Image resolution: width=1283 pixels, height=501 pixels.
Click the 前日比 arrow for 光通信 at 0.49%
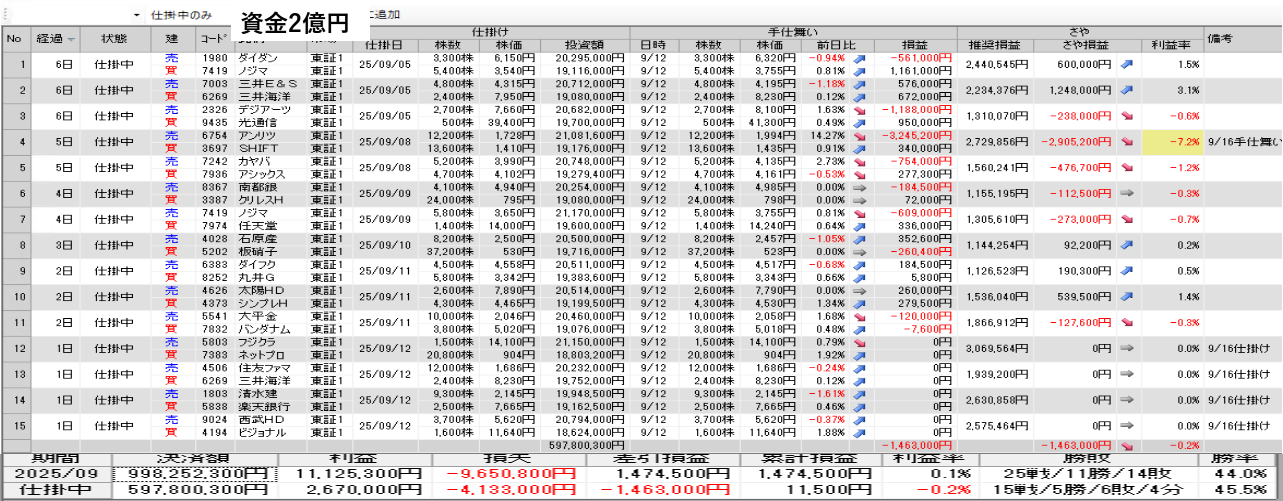(862, 122)
